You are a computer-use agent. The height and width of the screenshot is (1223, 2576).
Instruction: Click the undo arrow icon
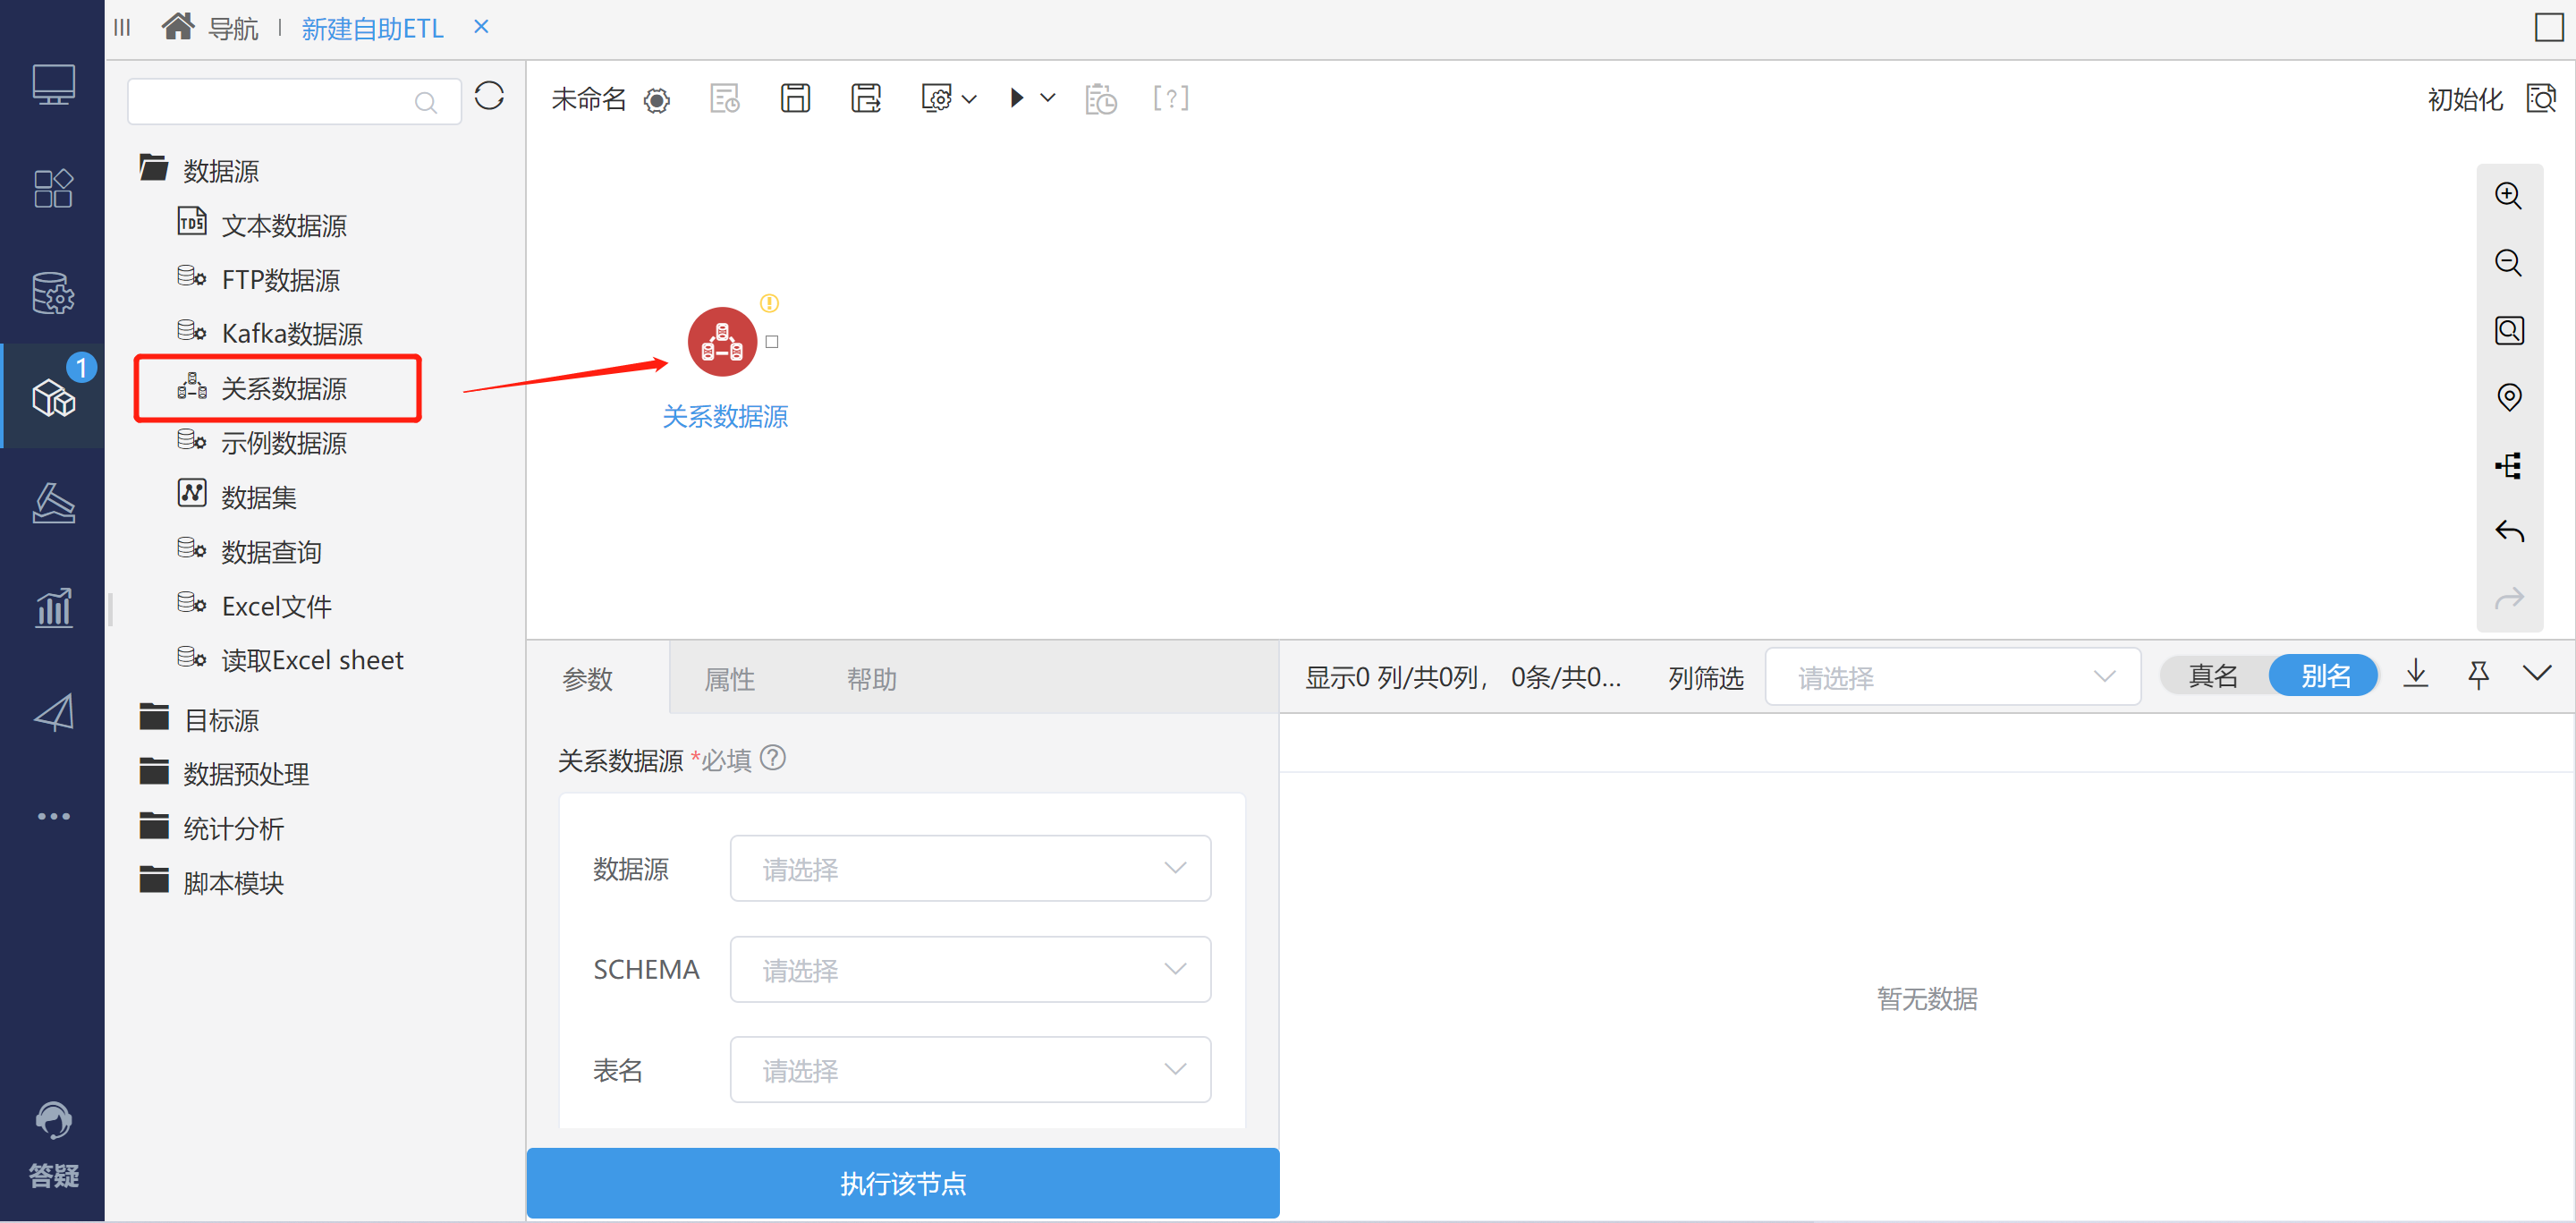(x=2509, y=531)
